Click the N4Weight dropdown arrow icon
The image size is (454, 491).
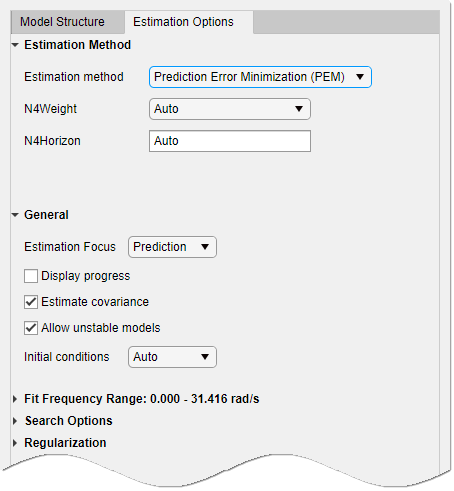click(299, 109)
